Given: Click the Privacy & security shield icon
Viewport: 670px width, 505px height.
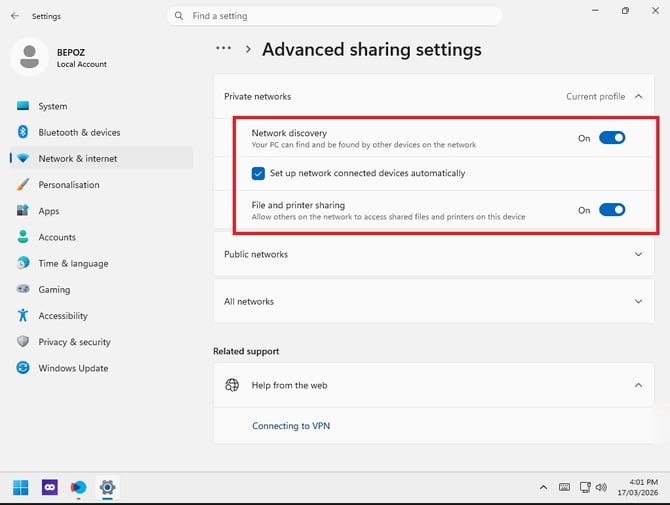Looking at the screenshot, I should click(23, 341).
